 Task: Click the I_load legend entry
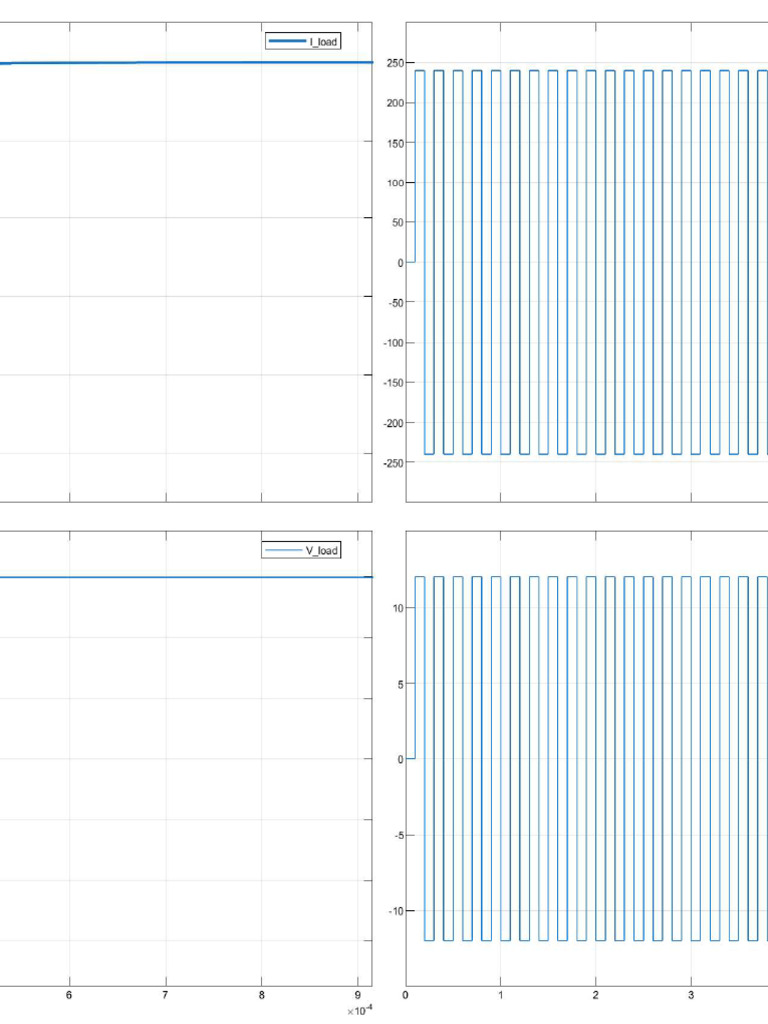click(x=303, y=41)
